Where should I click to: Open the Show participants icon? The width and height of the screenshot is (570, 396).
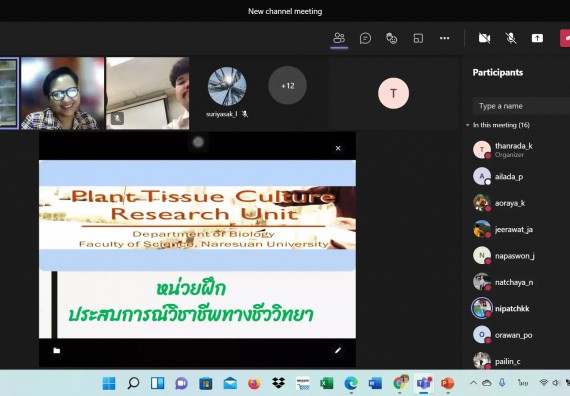click(x=339, y=38)
